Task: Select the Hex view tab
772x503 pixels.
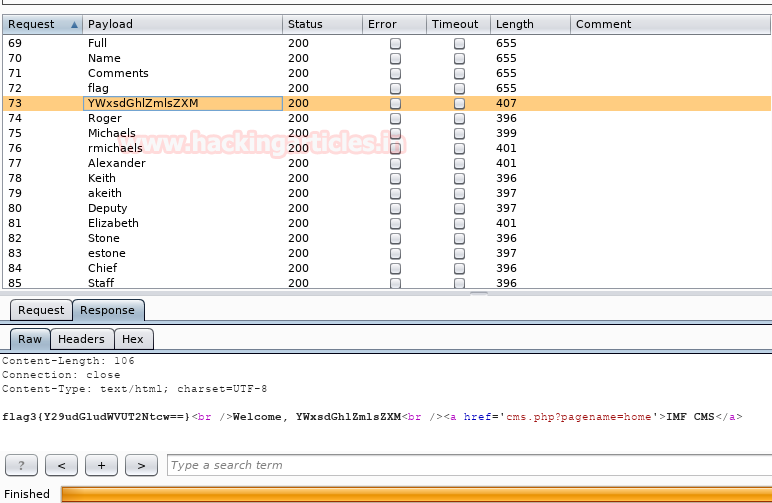Action: (x=133, y=339)
